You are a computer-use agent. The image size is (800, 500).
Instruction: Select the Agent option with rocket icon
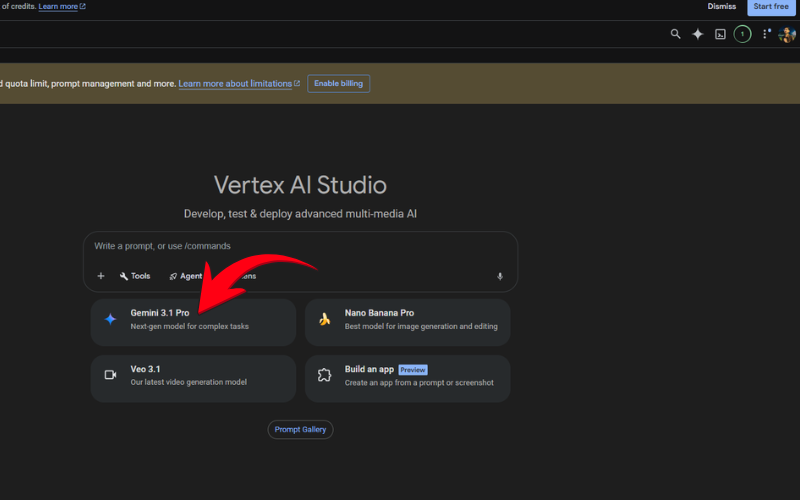pos(184,276)
